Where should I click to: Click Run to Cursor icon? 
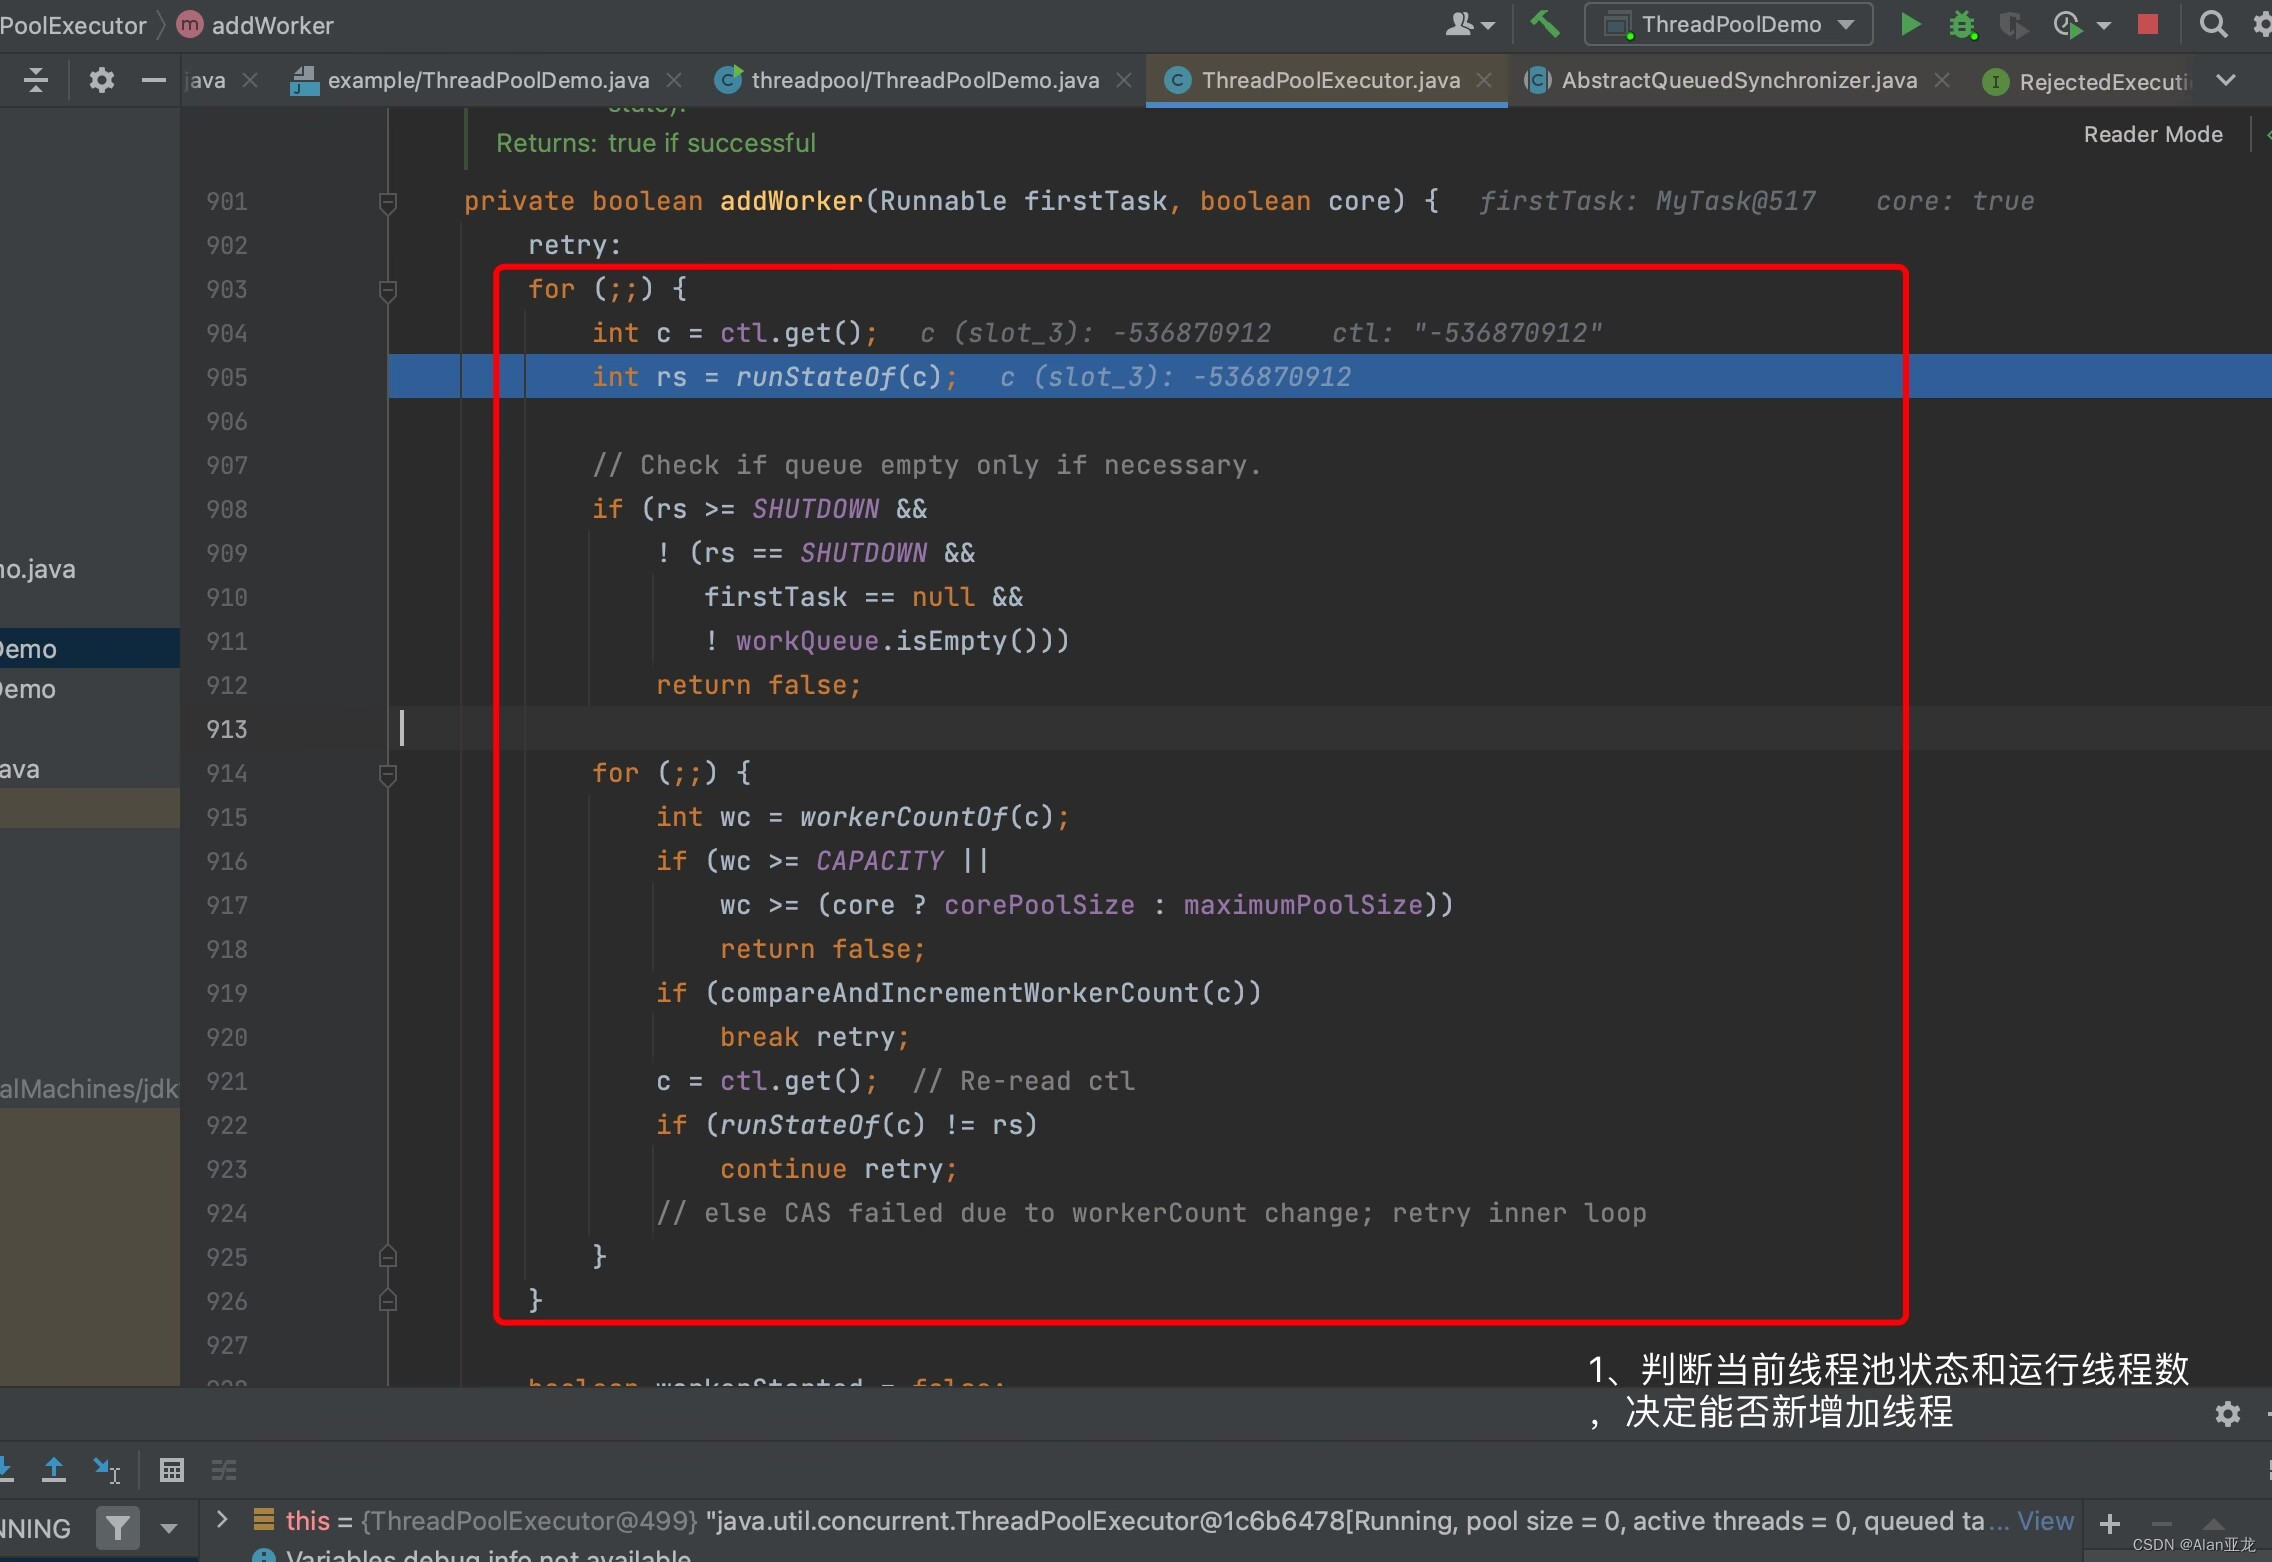[x=106, y=1469]
